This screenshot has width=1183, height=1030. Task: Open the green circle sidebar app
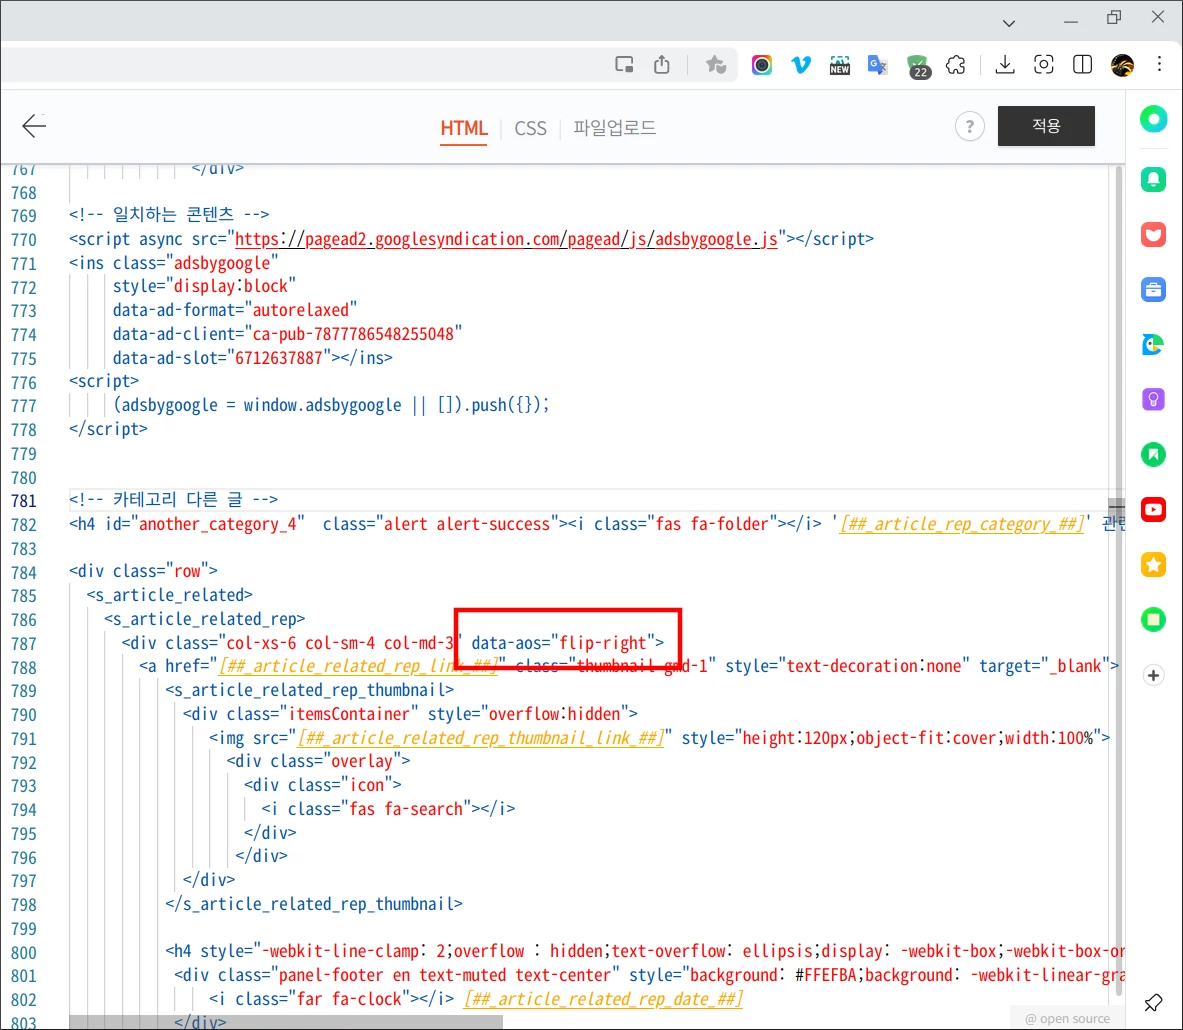(1154, 119)
